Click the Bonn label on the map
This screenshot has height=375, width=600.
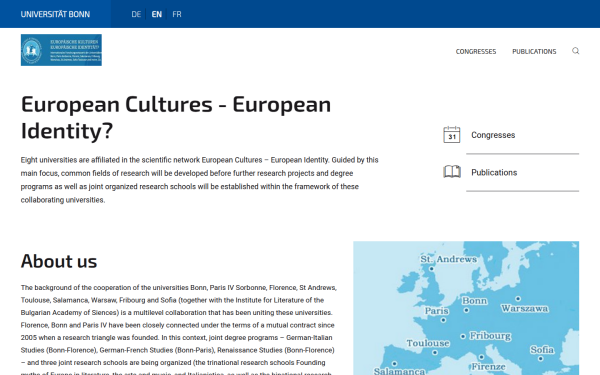coord(474,301)
